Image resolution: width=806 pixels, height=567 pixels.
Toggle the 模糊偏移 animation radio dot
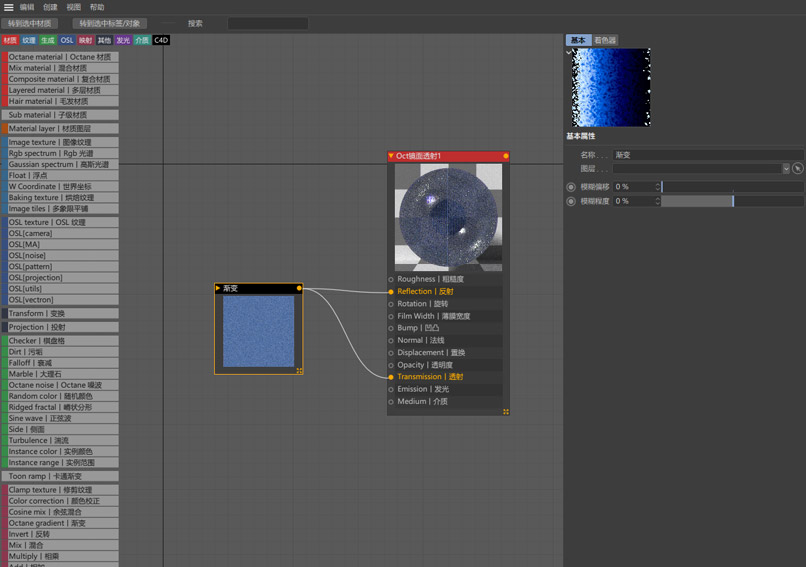click(571, 187)
